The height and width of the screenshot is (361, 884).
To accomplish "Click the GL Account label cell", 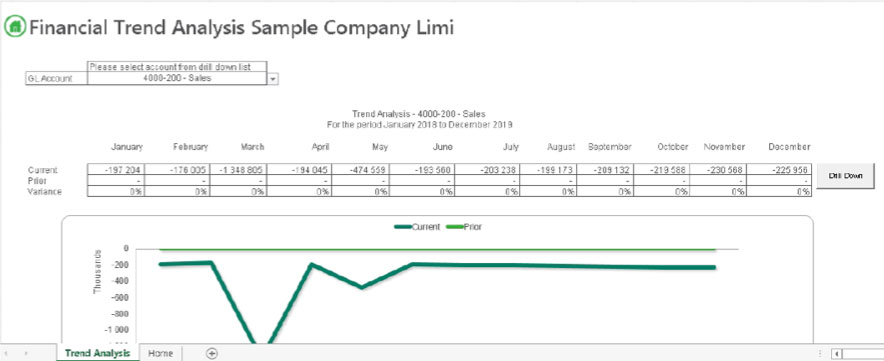I will 57,78.
